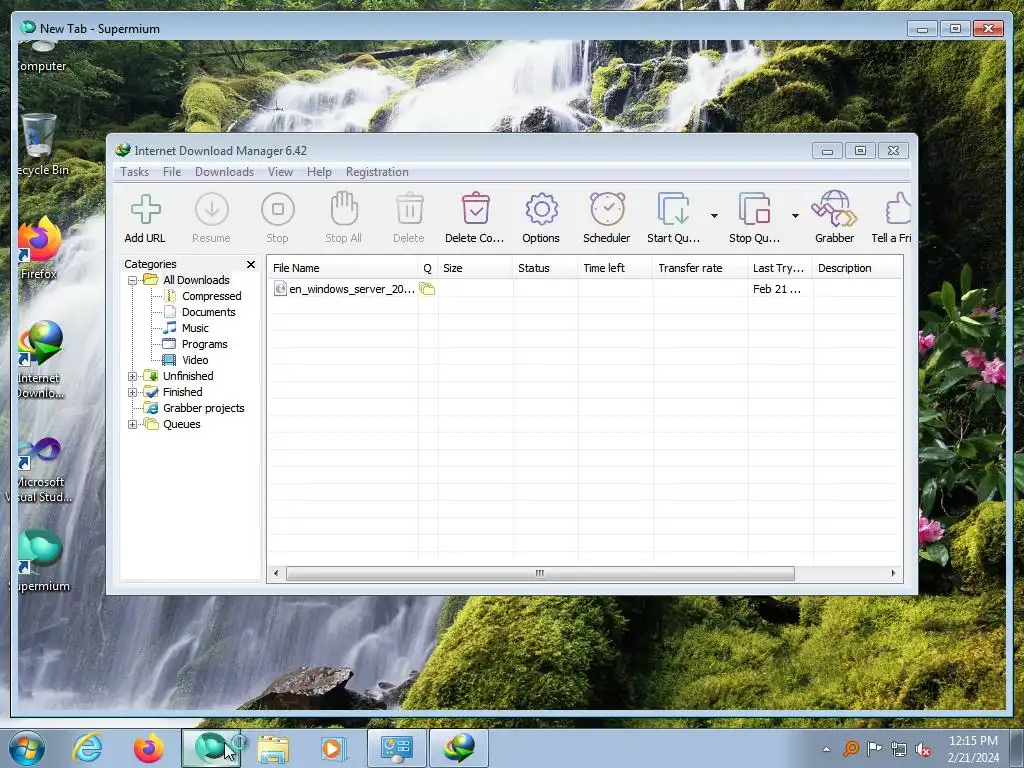Open the Downloads menu

tap(224, 172)
